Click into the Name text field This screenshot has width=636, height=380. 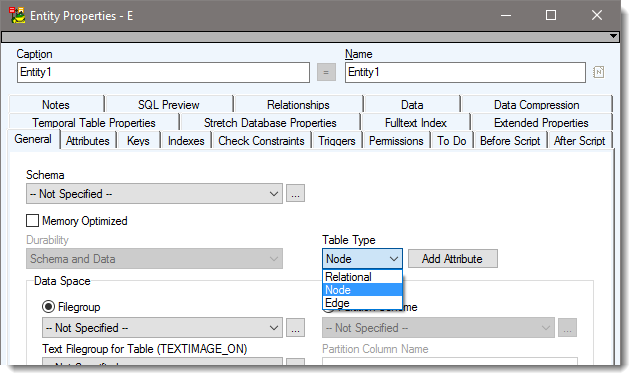point(465,72)
